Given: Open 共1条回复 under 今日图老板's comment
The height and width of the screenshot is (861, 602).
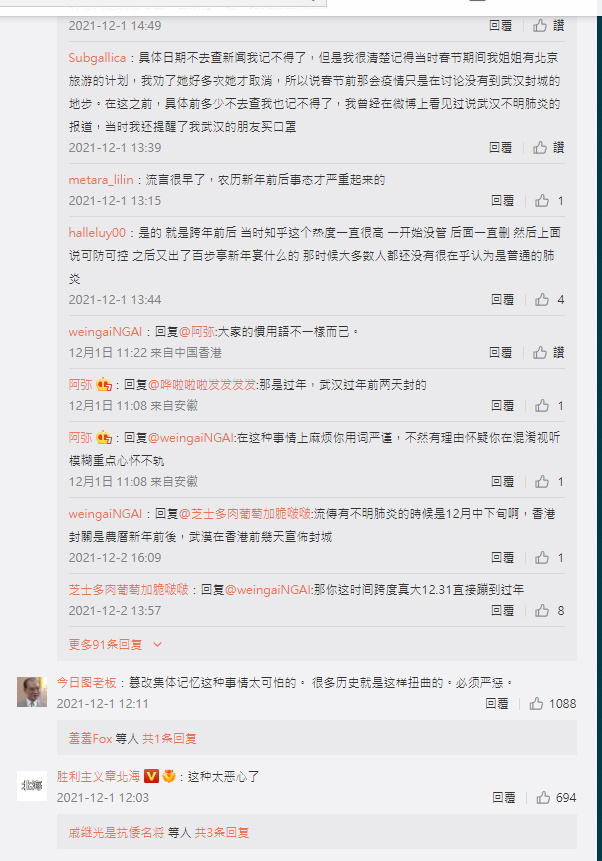Looking at the screenshot, I should pyautogui.click(x=169, y=739).
